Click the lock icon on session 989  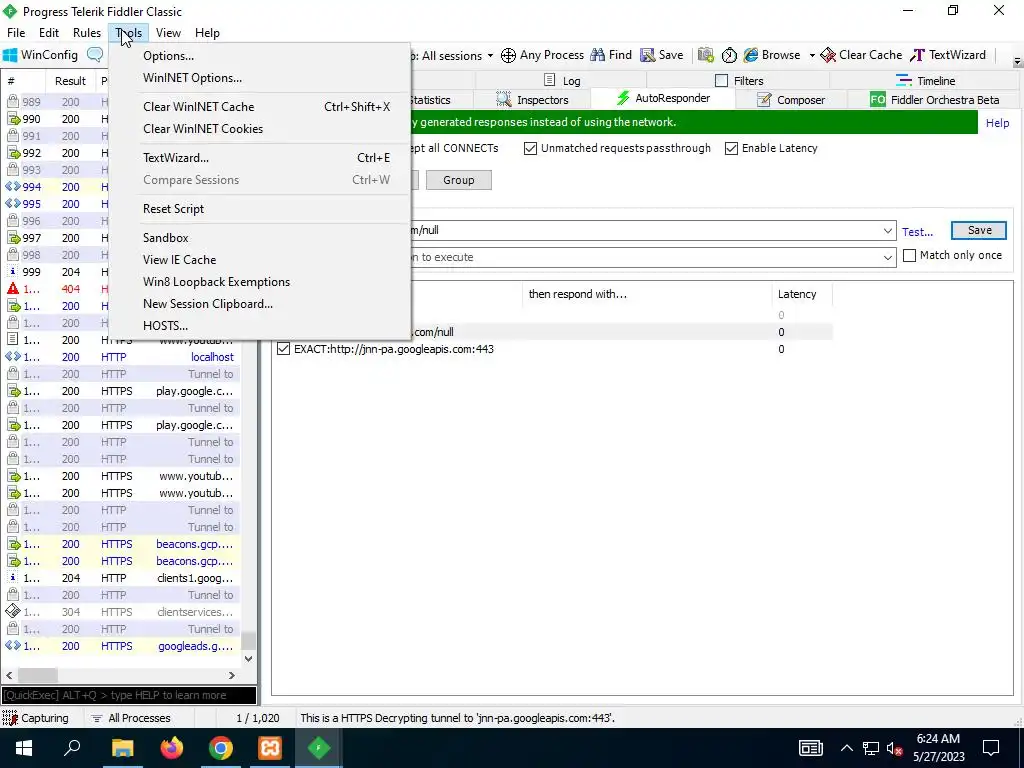click(12, 102)
